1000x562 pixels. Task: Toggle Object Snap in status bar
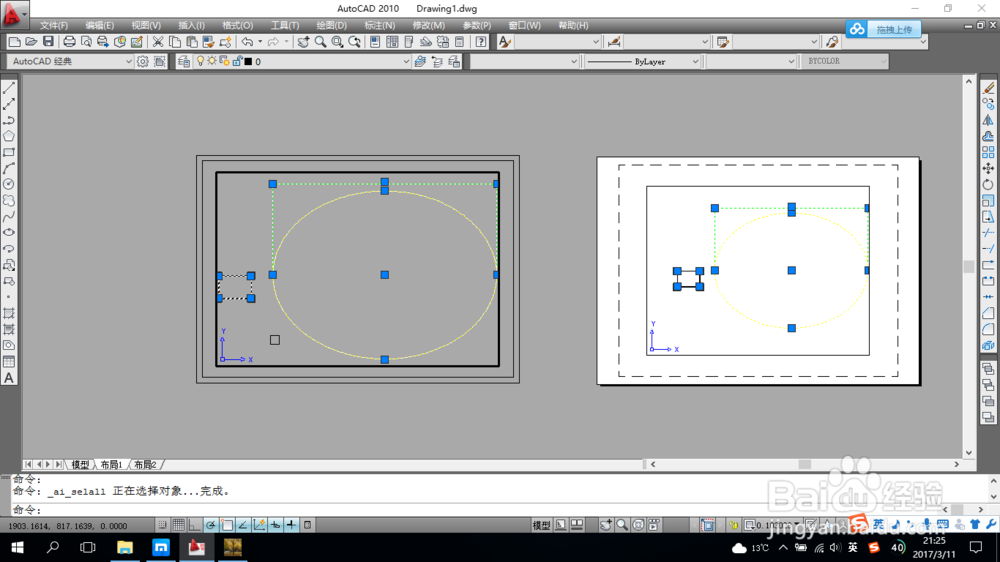pos(227,525)
